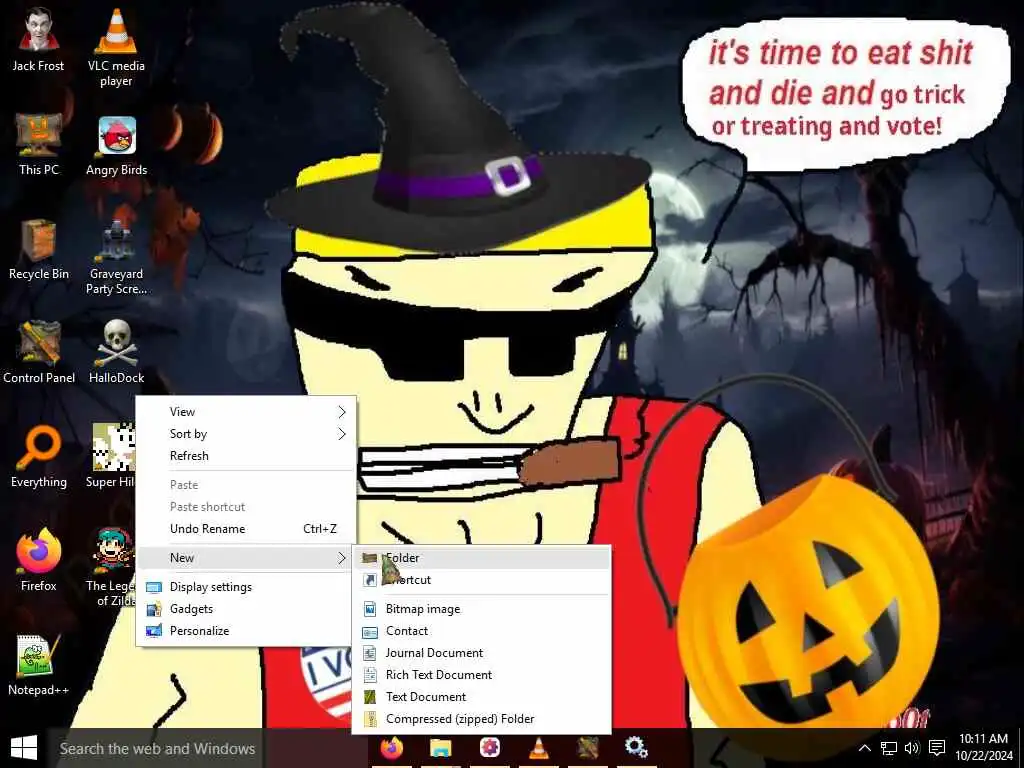Create a new Rich Text Document

point(482,675)
